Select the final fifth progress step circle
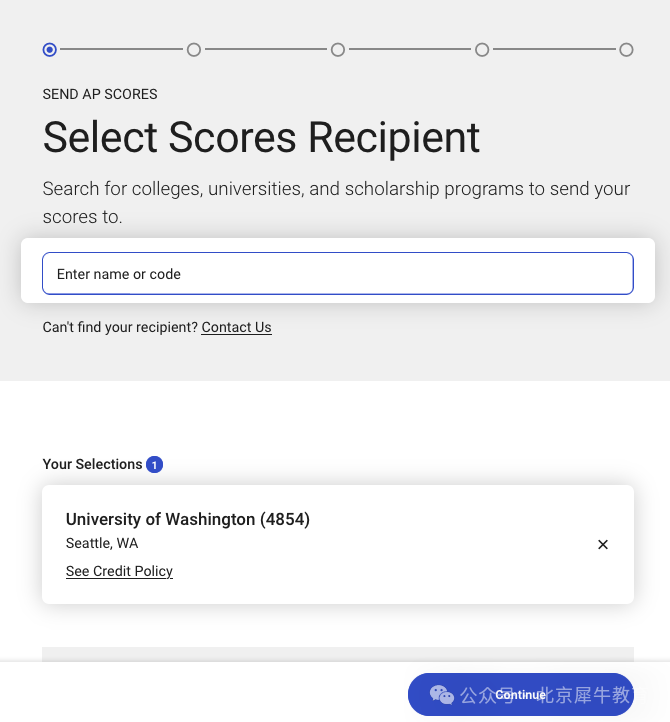 [x=626, y=49]
